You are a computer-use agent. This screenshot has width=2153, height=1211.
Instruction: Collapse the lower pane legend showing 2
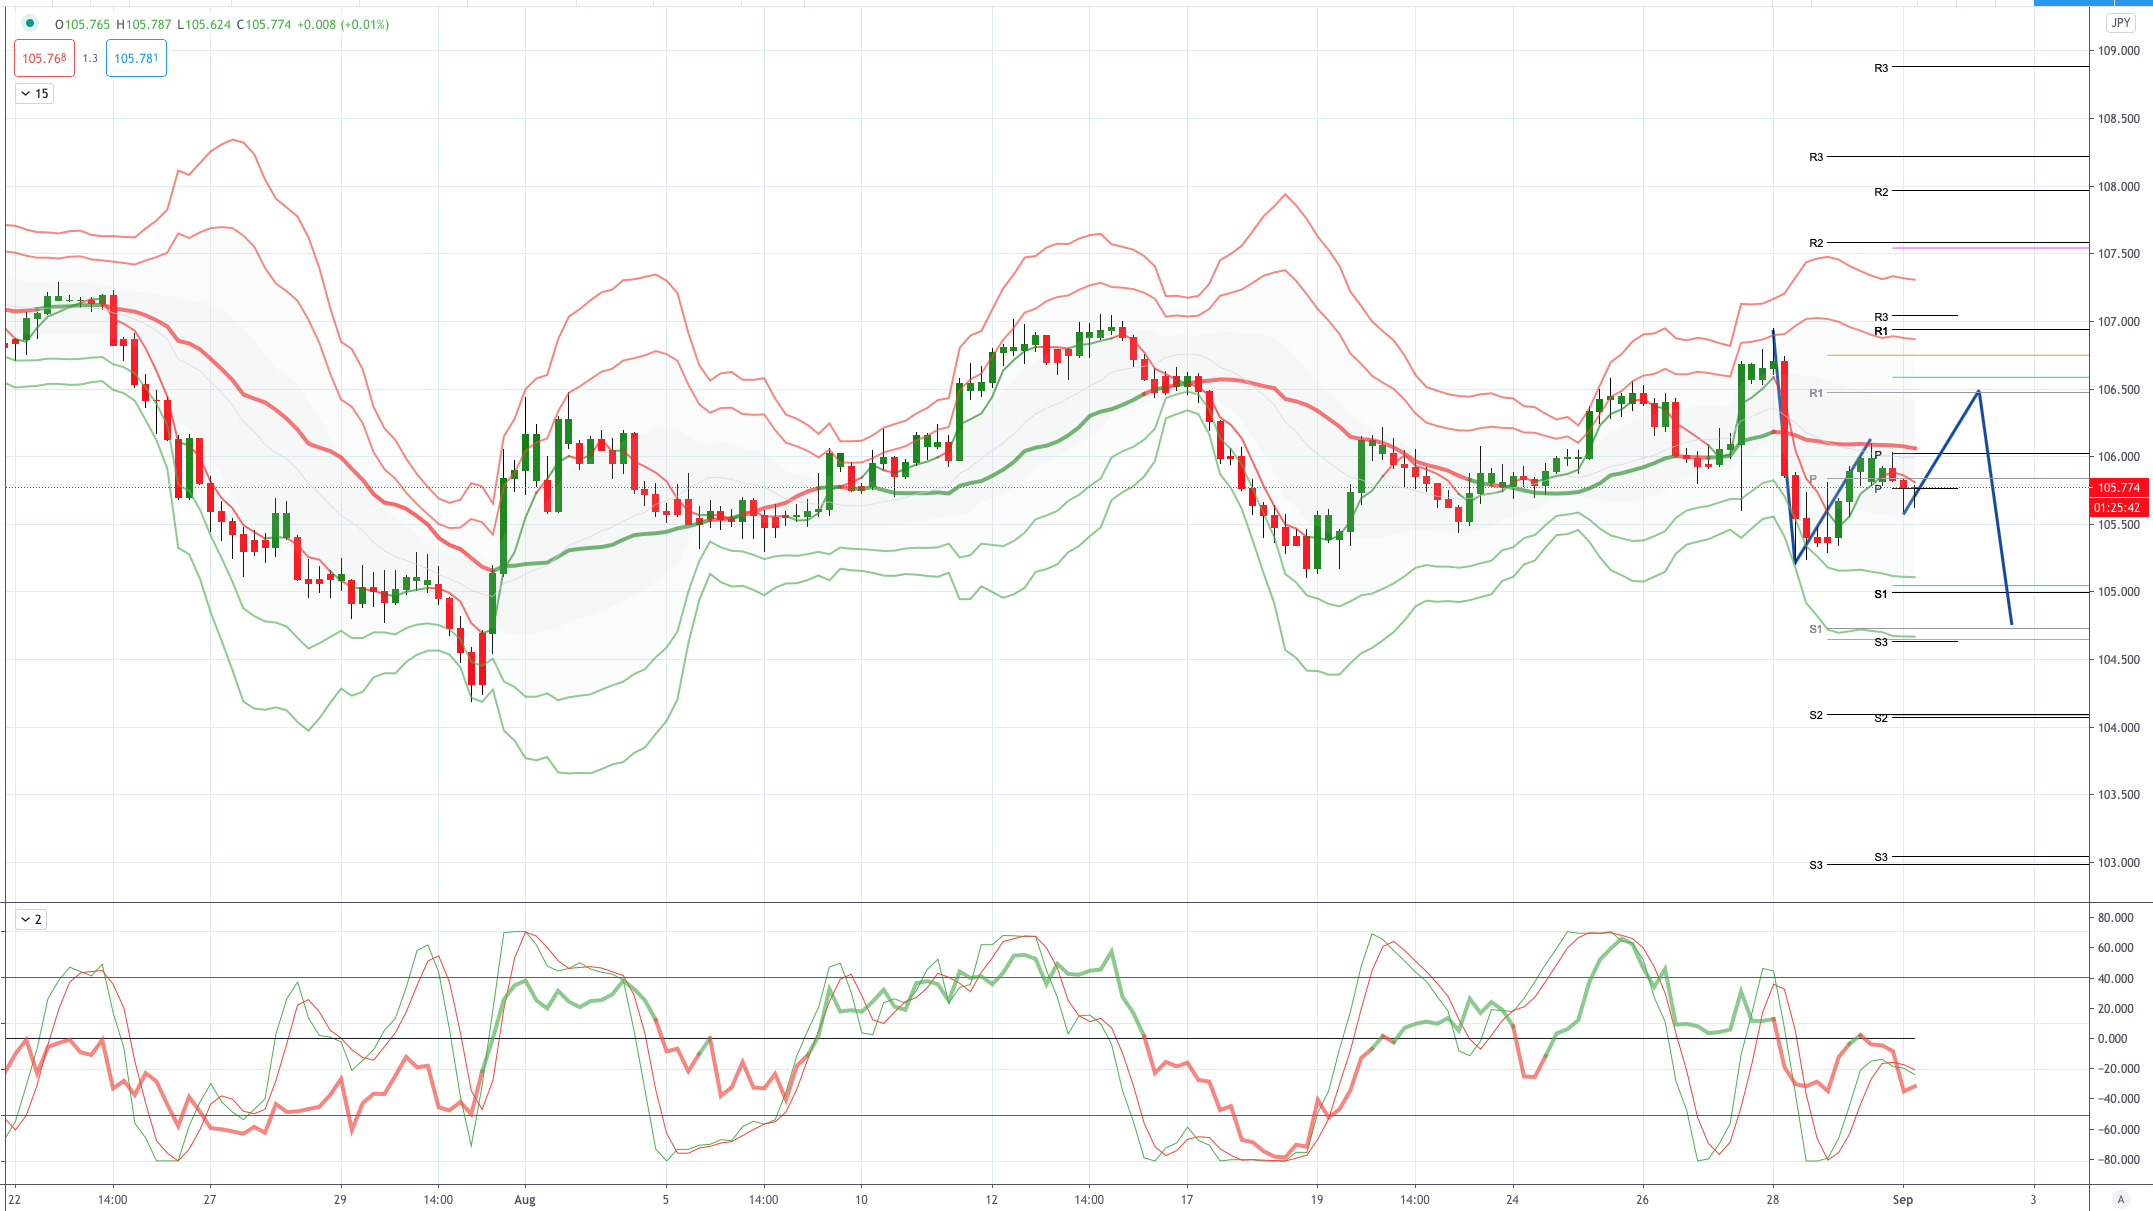[31, 919]
